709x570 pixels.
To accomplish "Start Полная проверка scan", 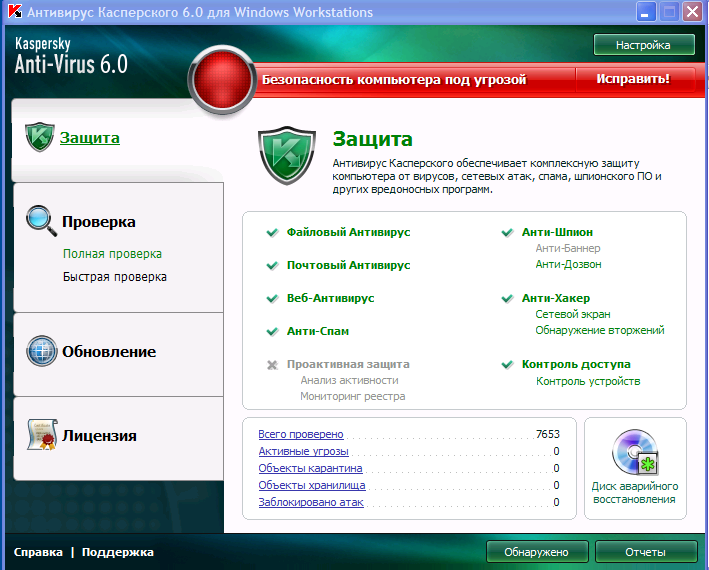I will coord(112,254).
